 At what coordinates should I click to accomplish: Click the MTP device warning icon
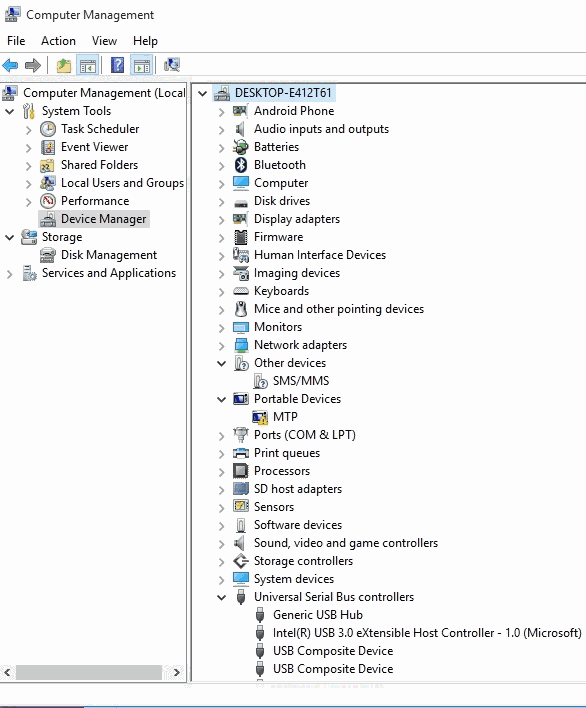coord(260,417)
